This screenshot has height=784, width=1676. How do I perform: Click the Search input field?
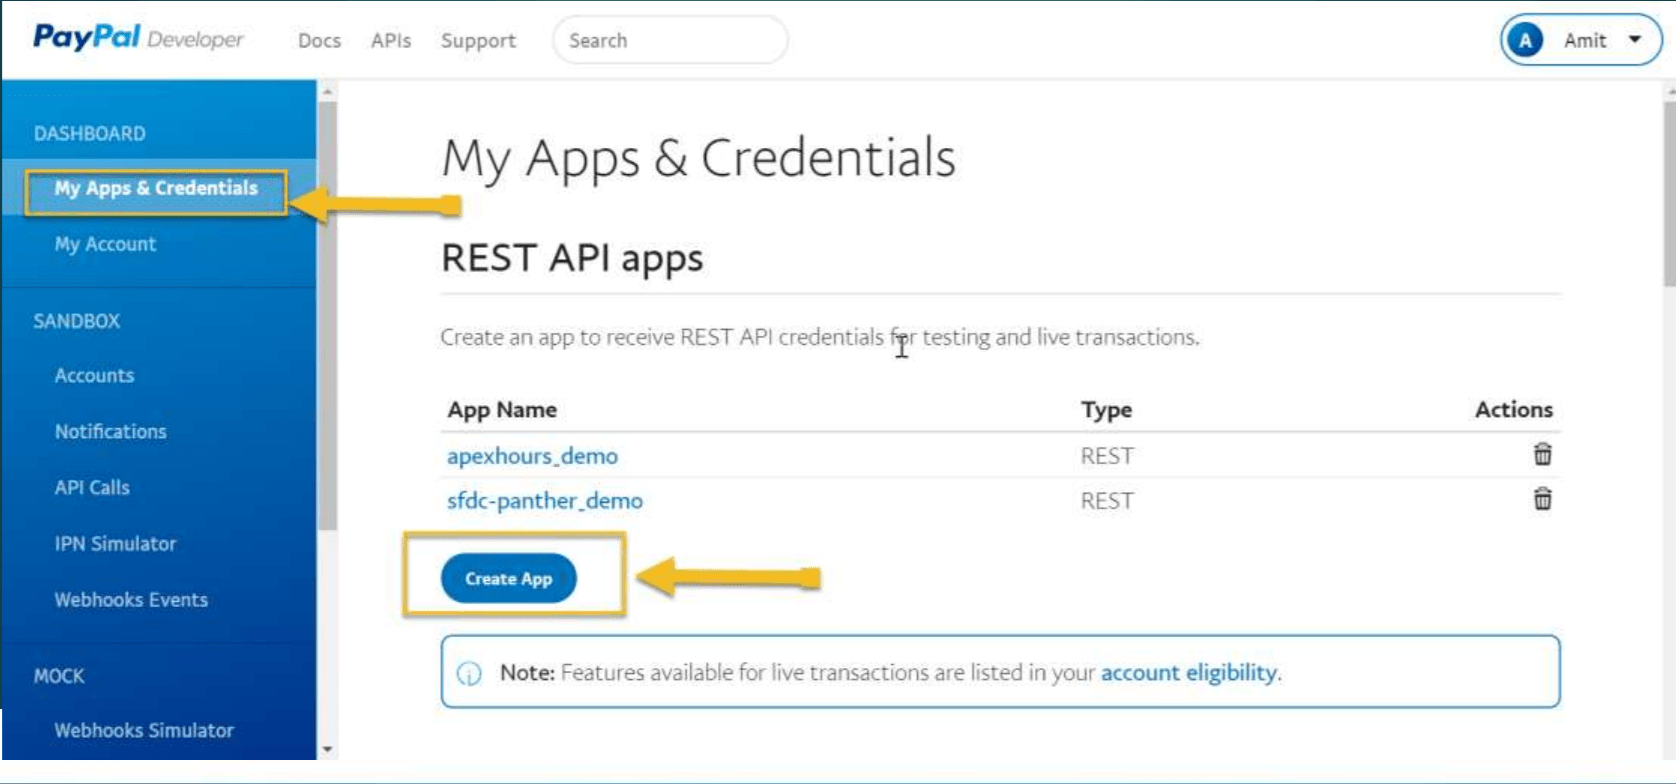[x=670, y=41]
